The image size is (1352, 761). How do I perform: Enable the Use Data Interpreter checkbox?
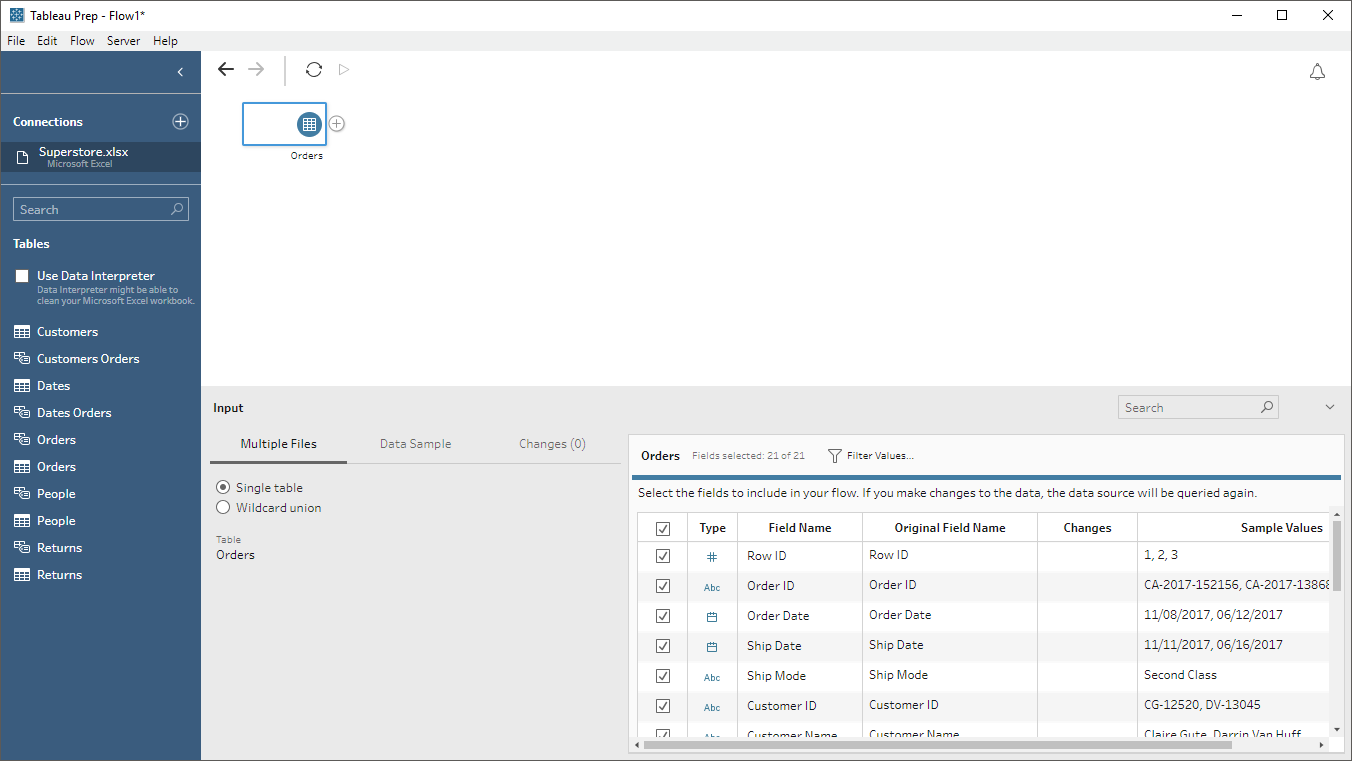click(22, 276)
